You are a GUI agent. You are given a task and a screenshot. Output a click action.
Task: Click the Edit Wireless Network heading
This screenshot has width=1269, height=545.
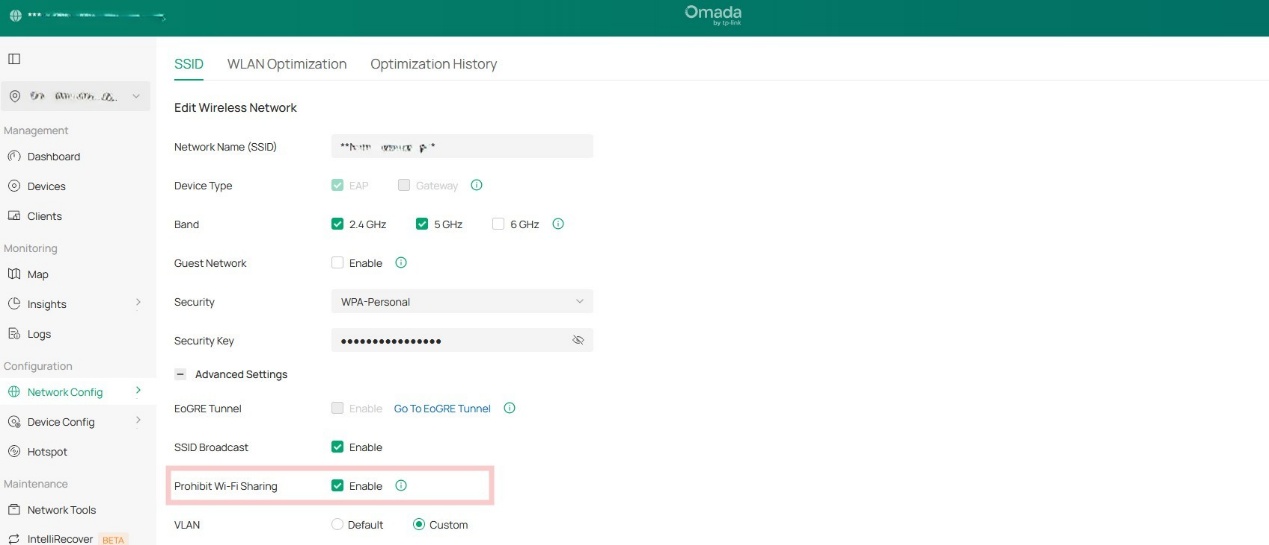236,108
